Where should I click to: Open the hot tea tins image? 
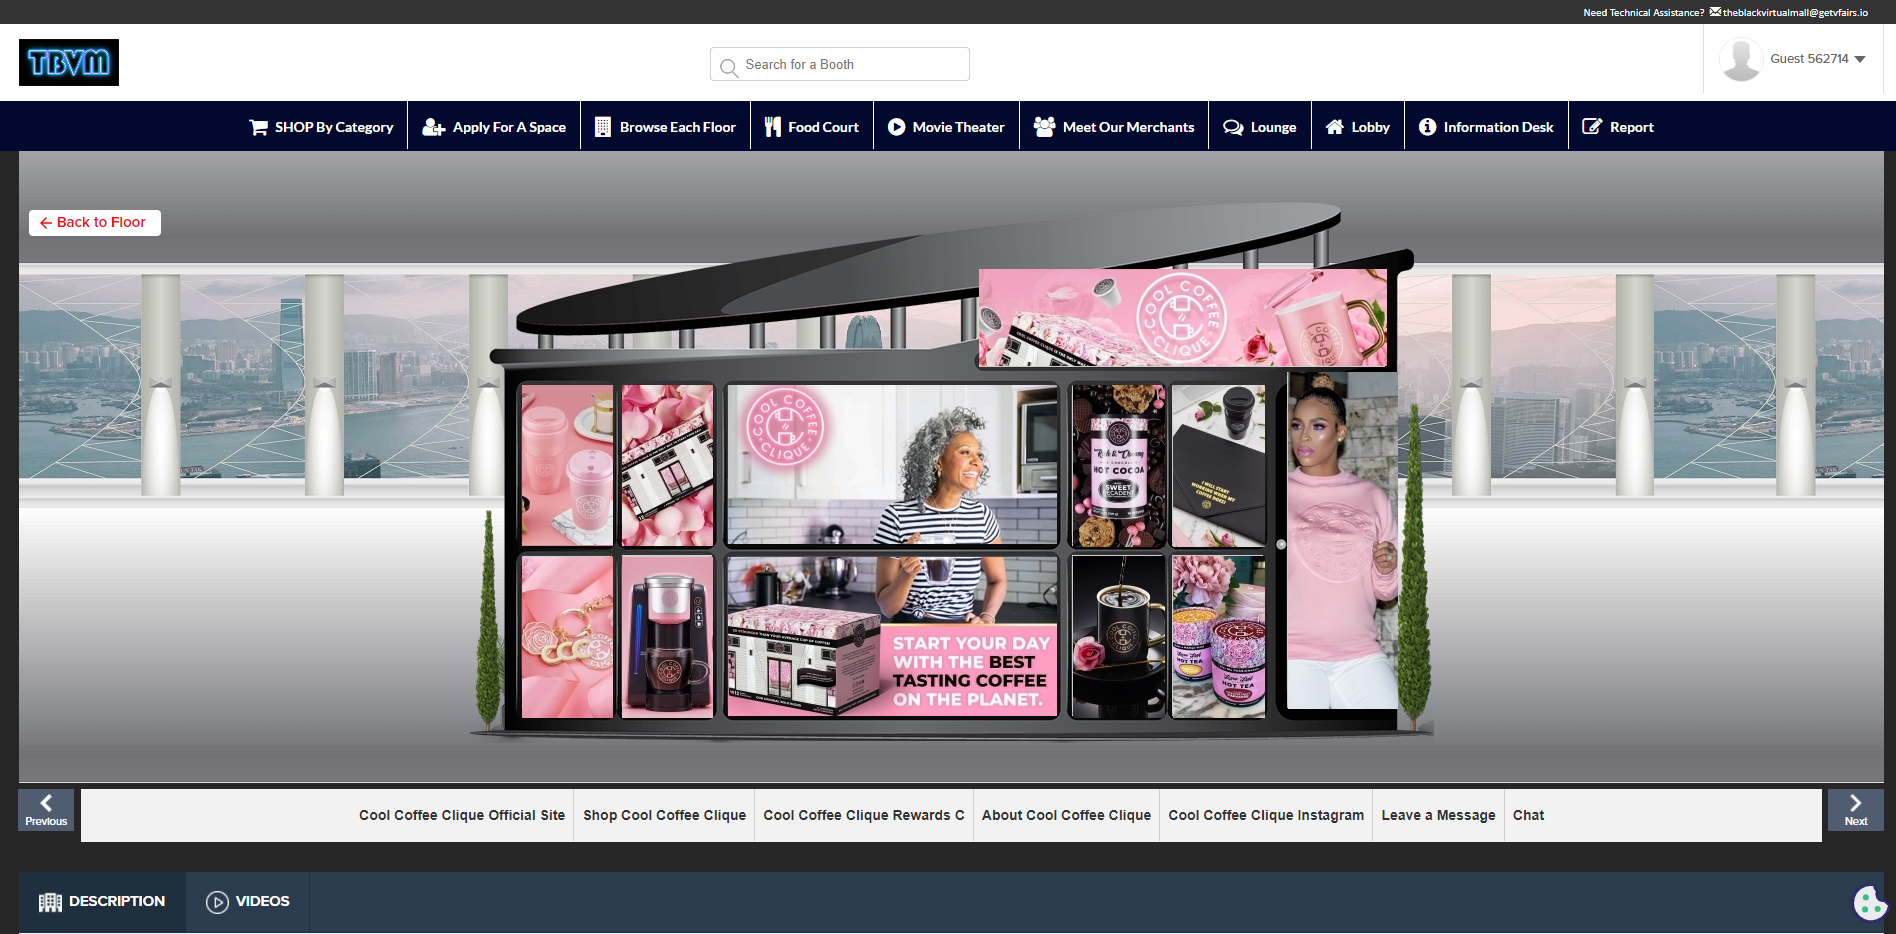(1218, 637)
